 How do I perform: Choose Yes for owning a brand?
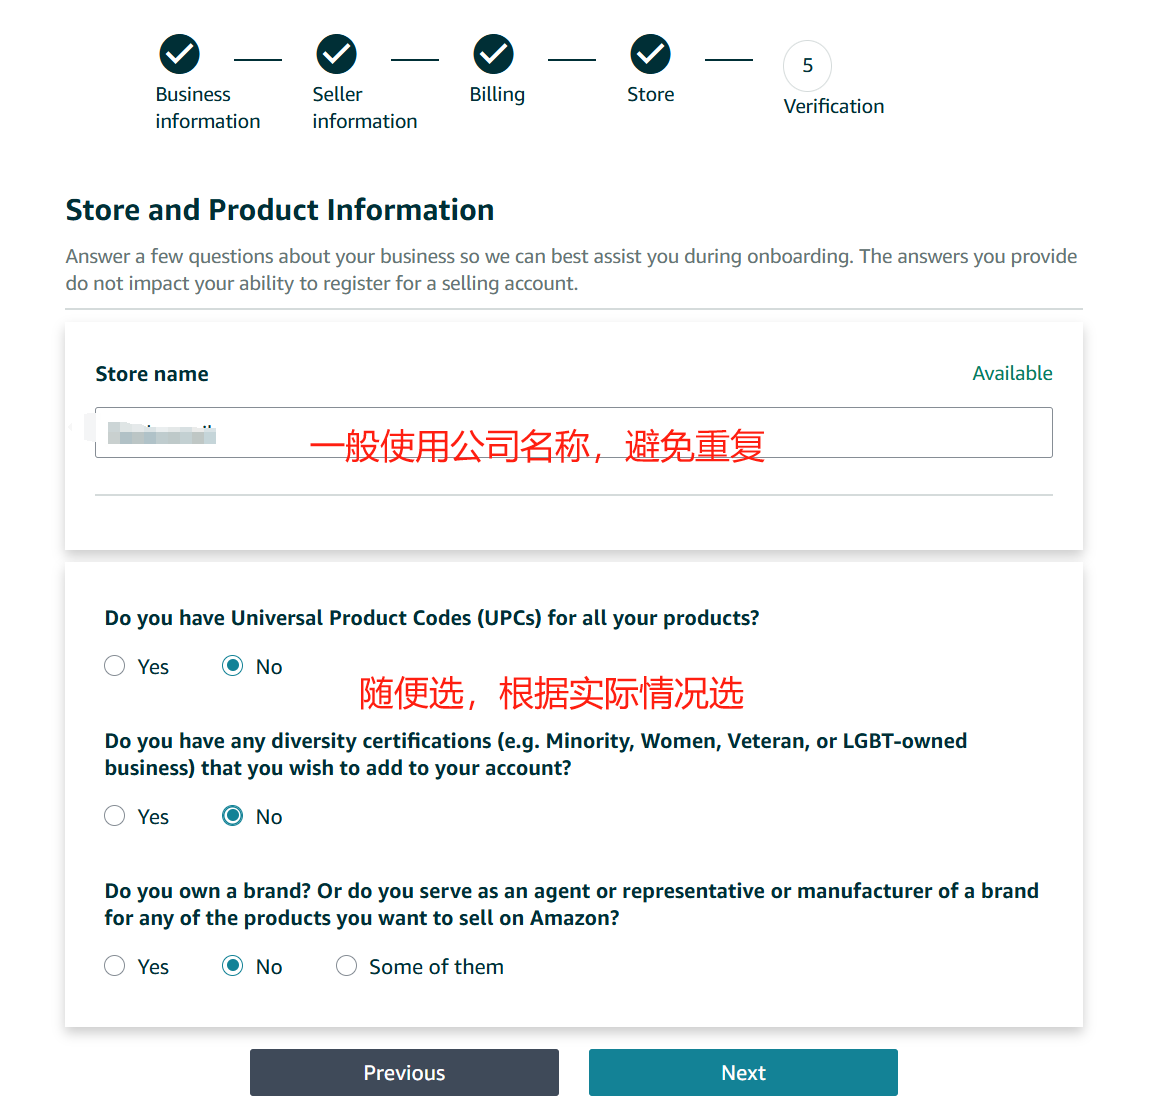tap(115, 966)
